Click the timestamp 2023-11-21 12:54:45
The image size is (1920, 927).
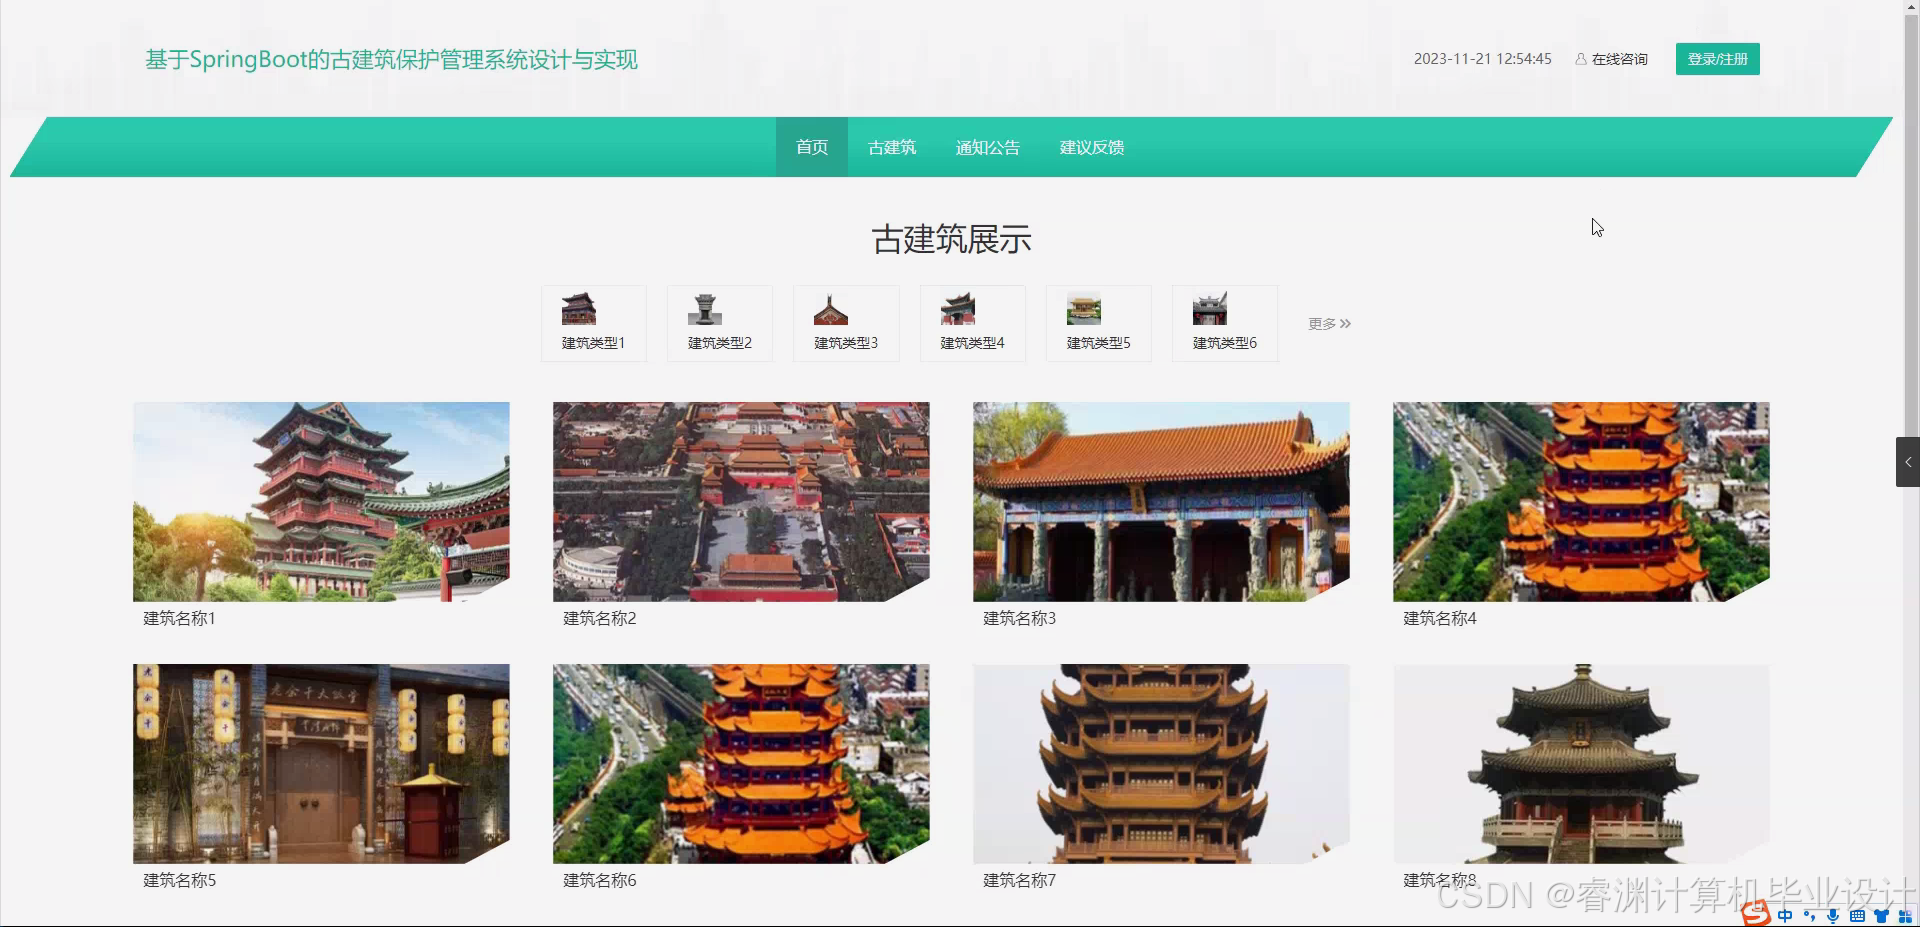pyautogui.click(x=1482, y=59)
